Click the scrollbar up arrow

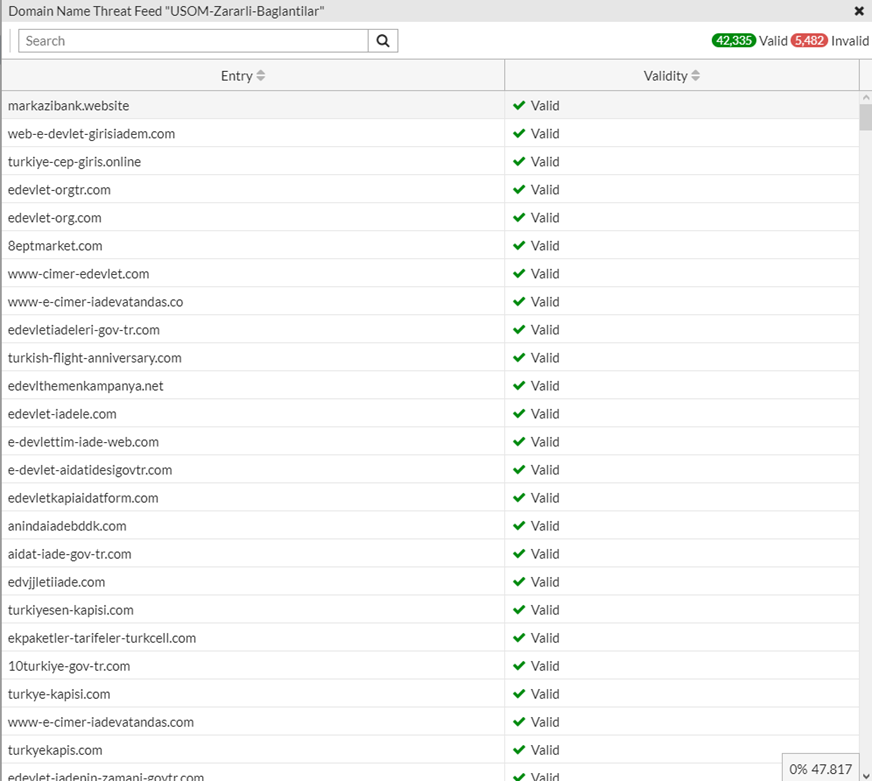tap(865, 97)
